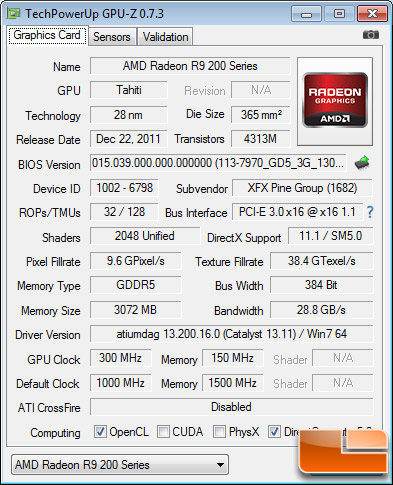Screen dimensions: 393x485
Task: Toggle the PhysX checkbox
Action: (219, 431)
